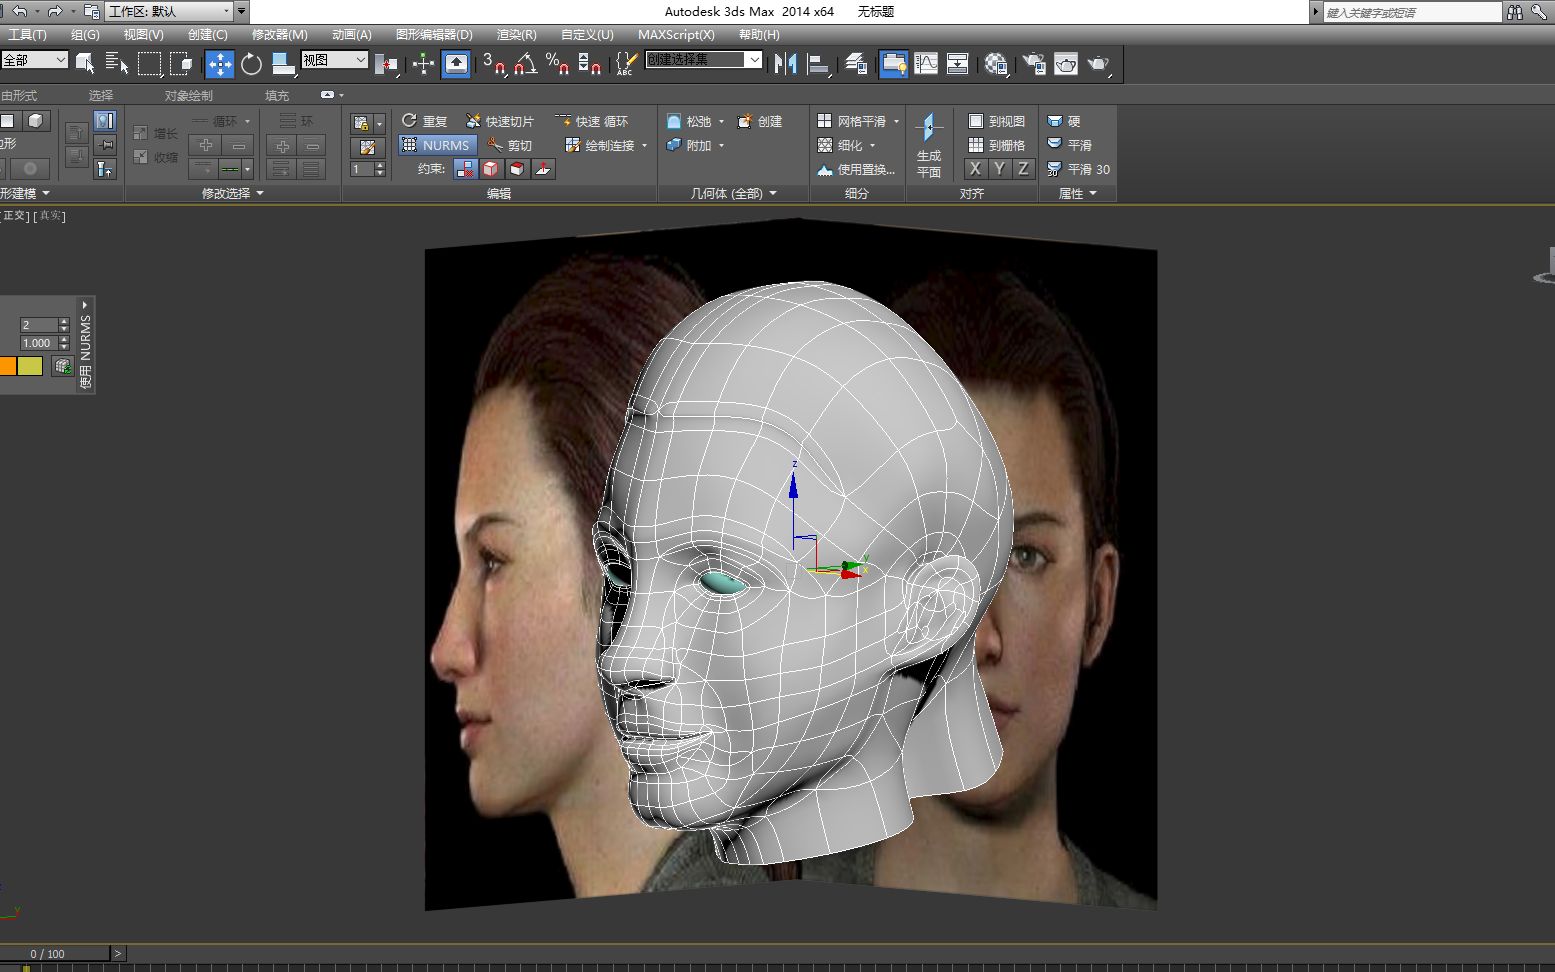Image resolution: width=1555 pixels, height=972 pixels.
Task: Open the Curve Editor icon
Action: tap(926, 64)
